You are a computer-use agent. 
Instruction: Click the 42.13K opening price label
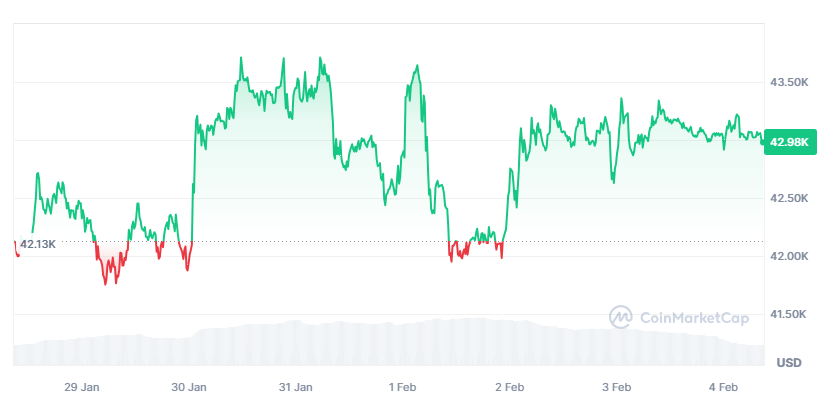point(38,244)
